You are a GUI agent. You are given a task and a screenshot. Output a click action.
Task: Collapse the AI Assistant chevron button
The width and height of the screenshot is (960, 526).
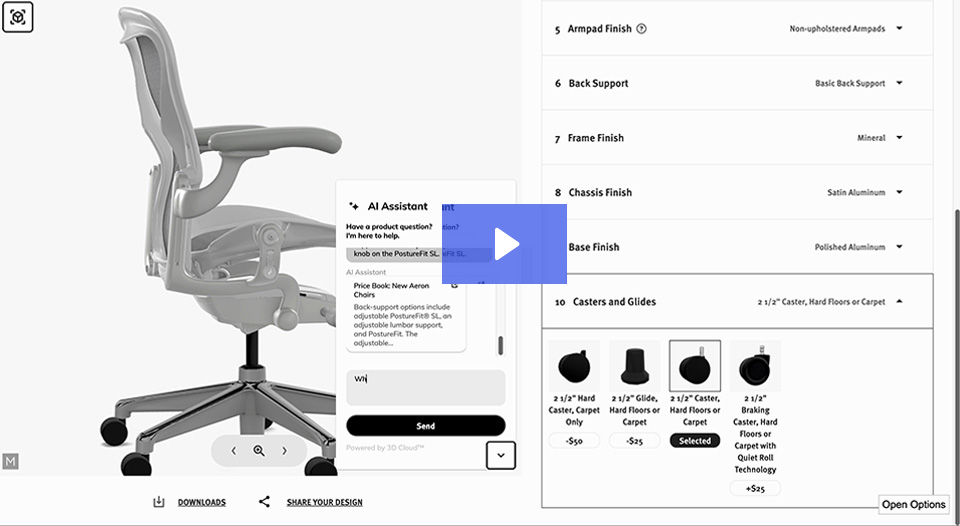tap(501, 455)
